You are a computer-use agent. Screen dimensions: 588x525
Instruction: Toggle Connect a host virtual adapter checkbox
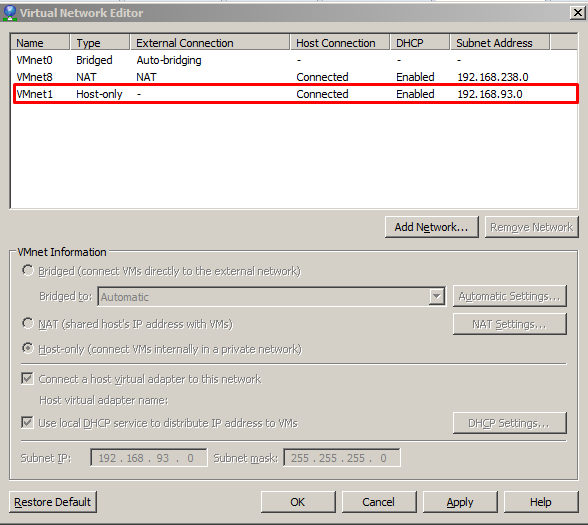click(27, 378)
